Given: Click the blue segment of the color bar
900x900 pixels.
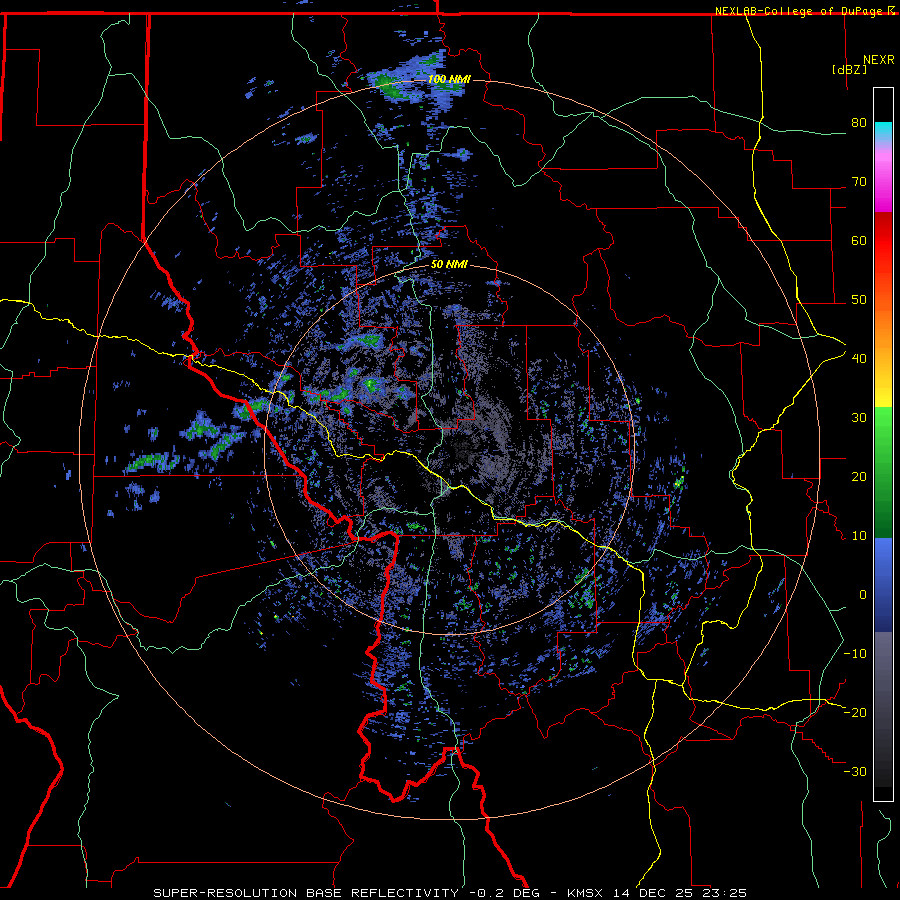Looking at the screenshot, I should coord(883,585).
